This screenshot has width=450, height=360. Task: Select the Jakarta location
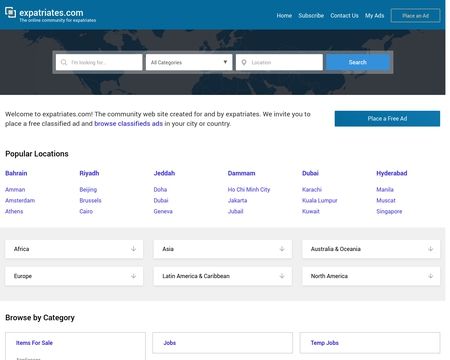pos(237,201)
